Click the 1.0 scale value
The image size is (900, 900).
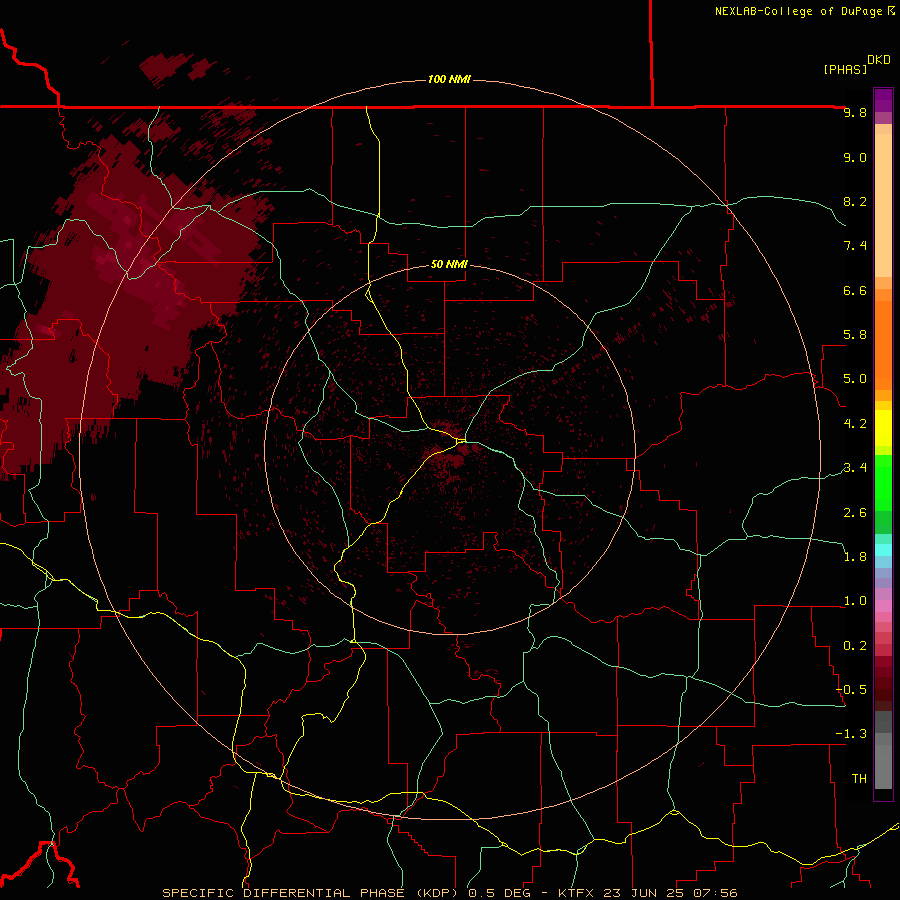point(855,601)
